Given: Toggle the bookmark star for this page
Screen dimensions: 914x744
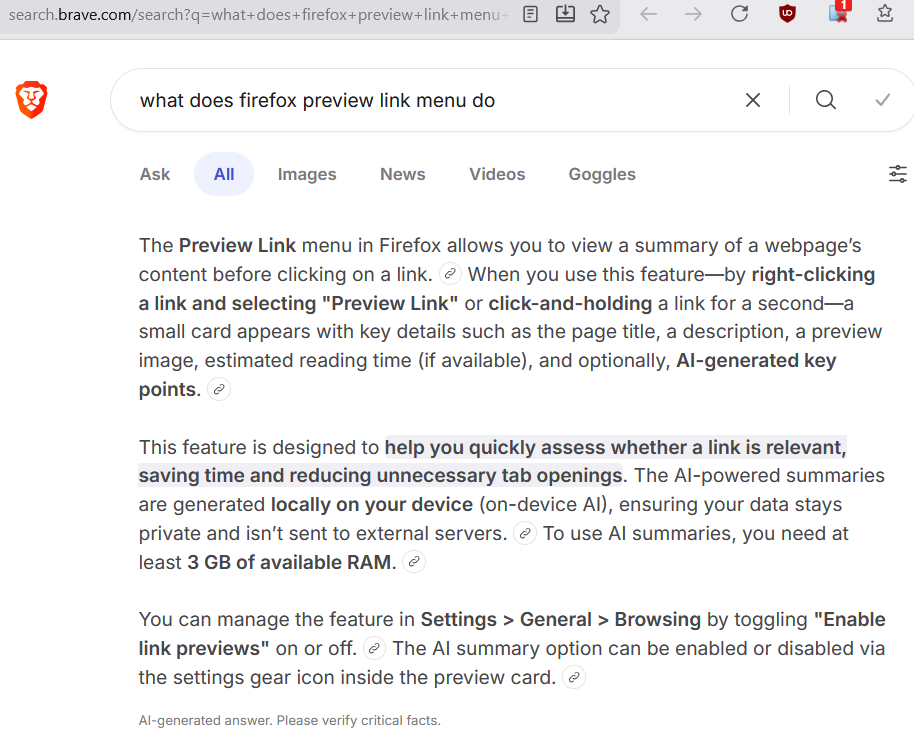Looking at the screenshot, I should click(600, 14).
